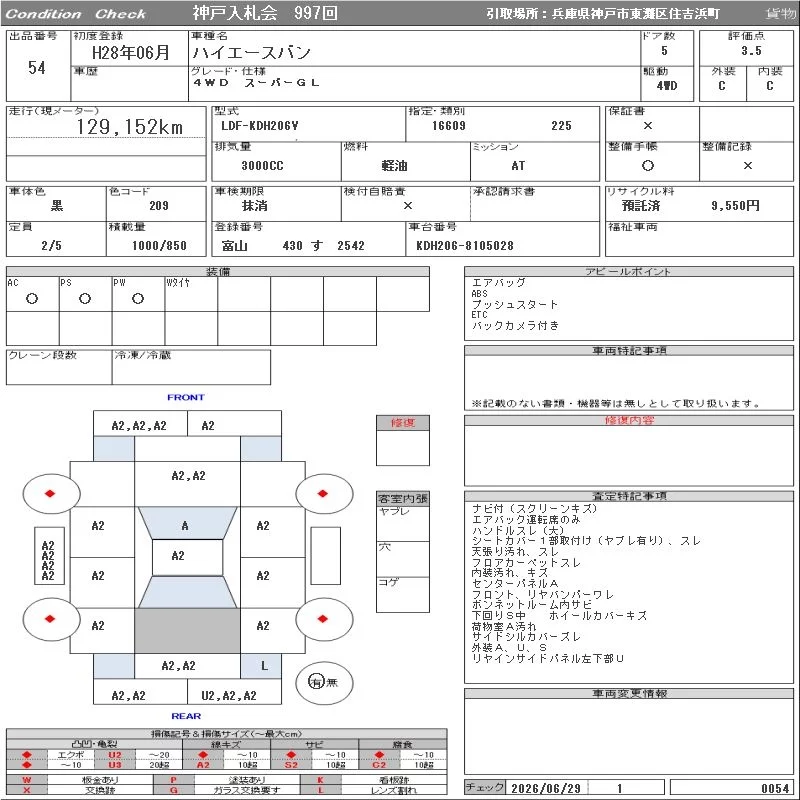The height and width of the screenshot is (800, 800).
Task: Click the G ガラス交換要す legend code
Action: [x=173, y=790]
